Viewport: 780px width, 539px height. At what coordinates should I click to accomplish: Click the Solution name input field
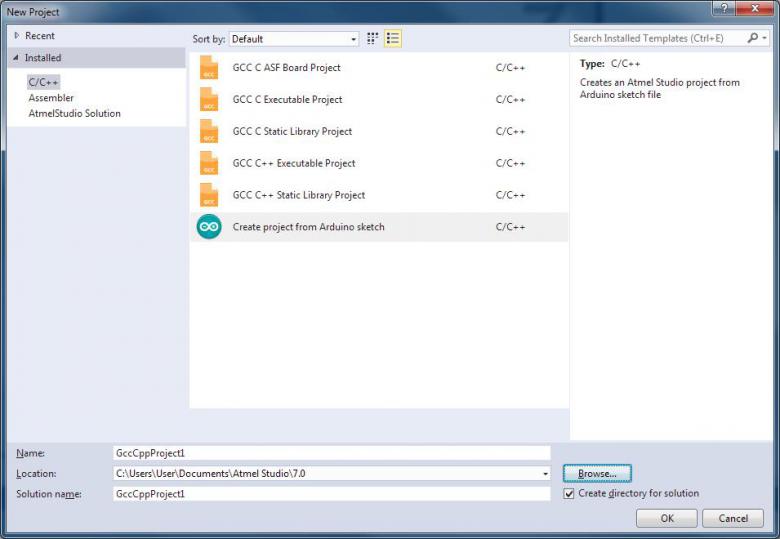pos(332,494)
